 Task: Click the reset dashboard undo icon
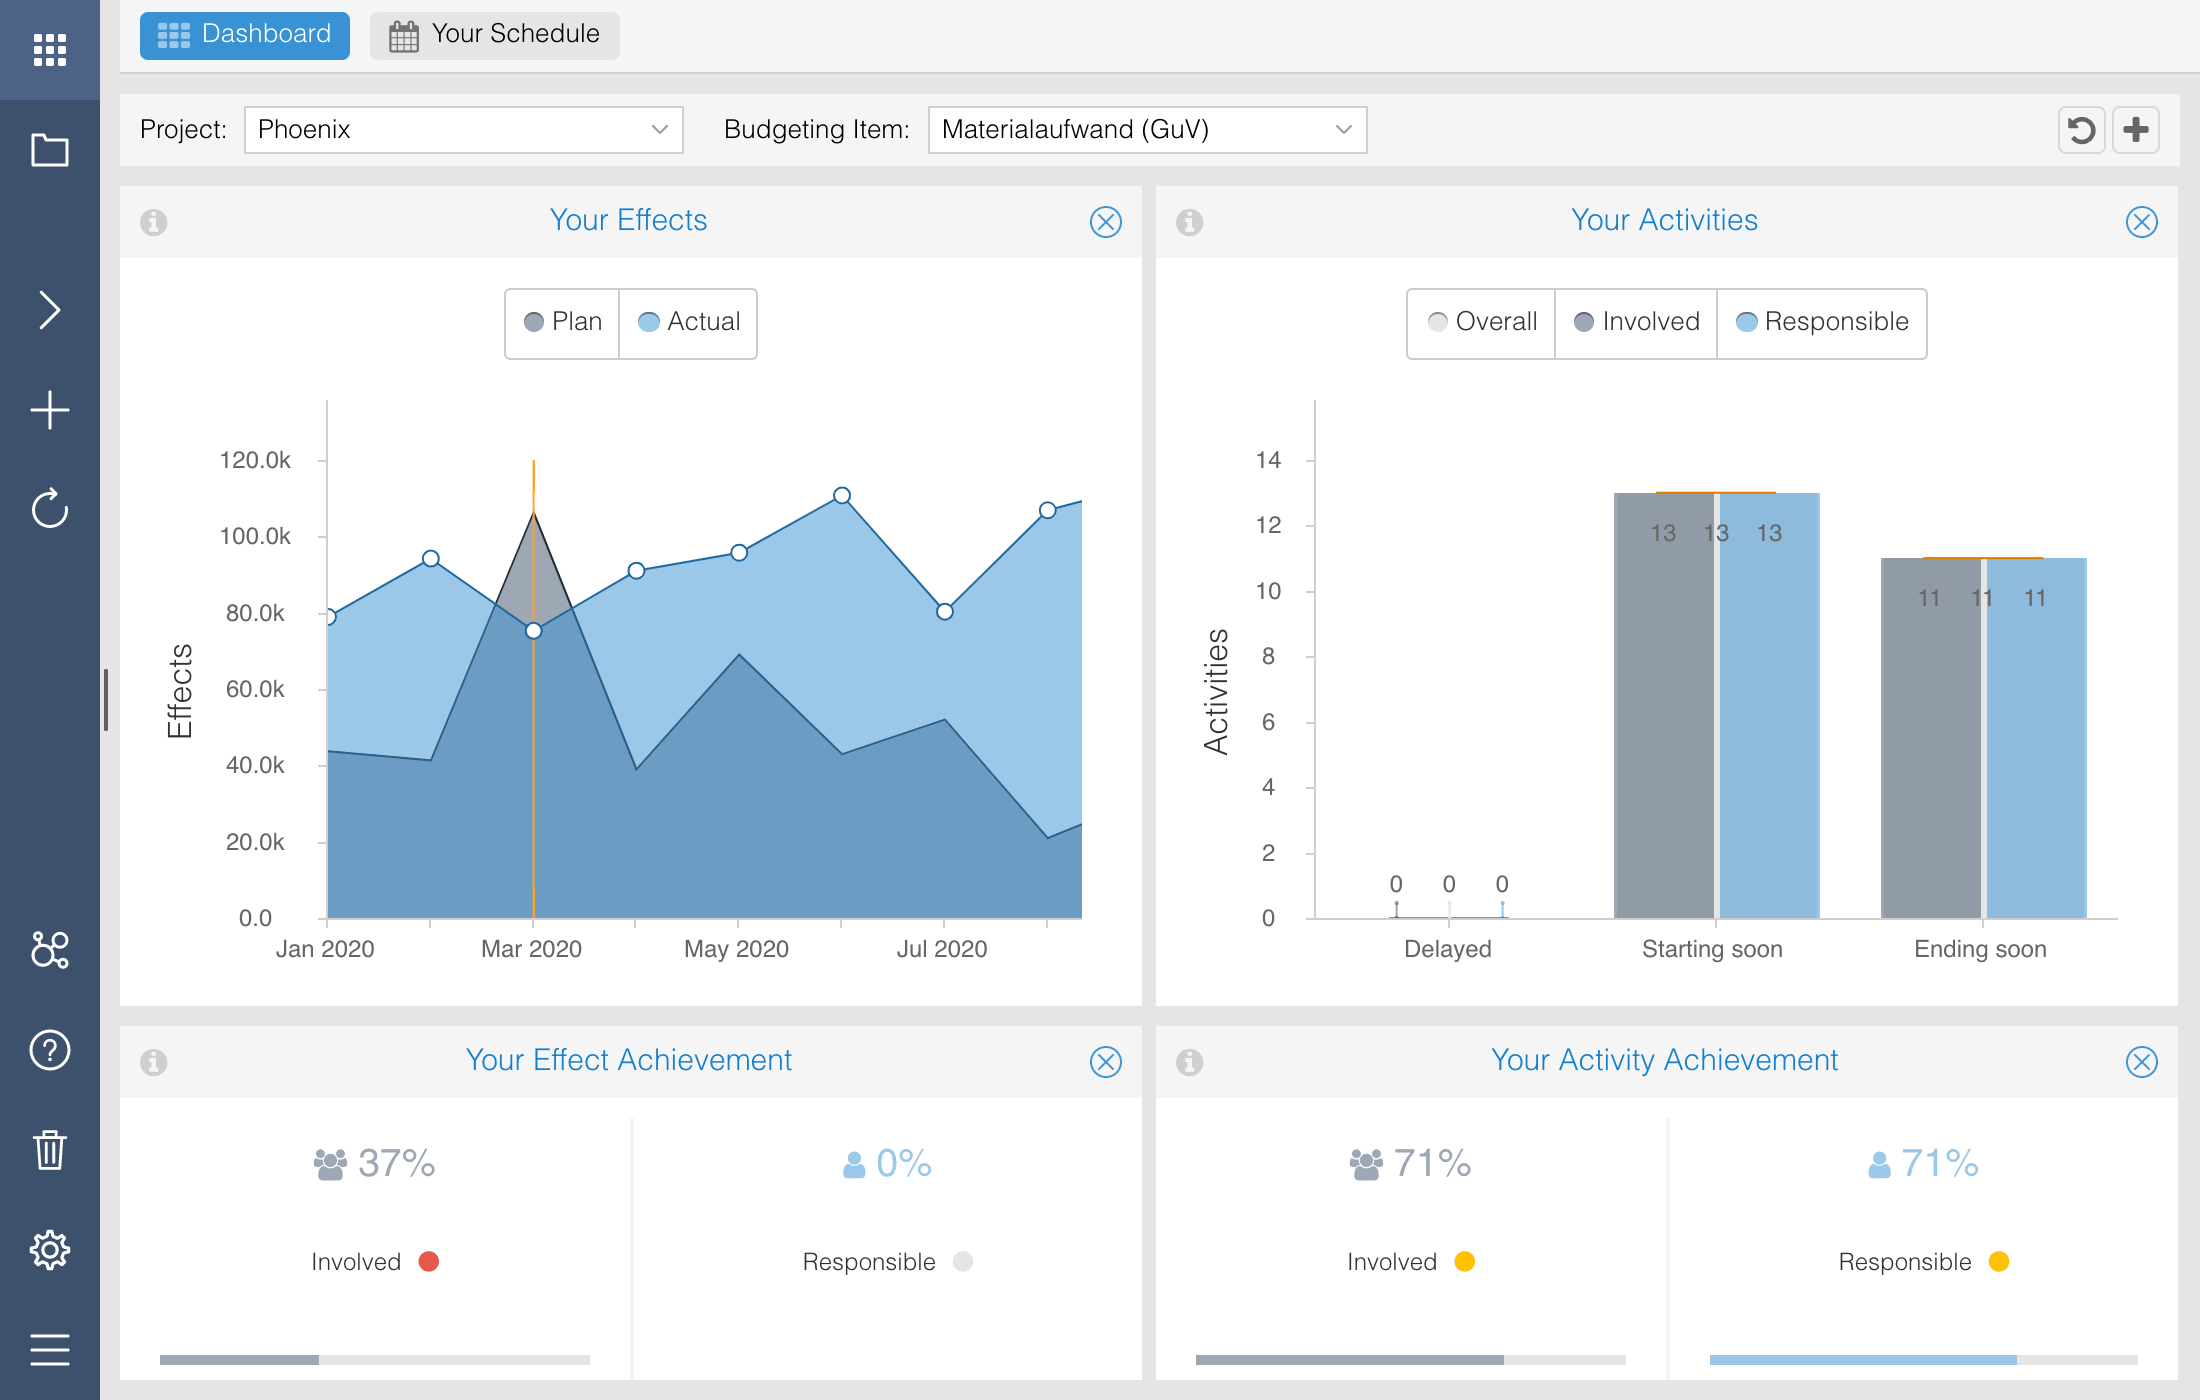(2081, 130)
